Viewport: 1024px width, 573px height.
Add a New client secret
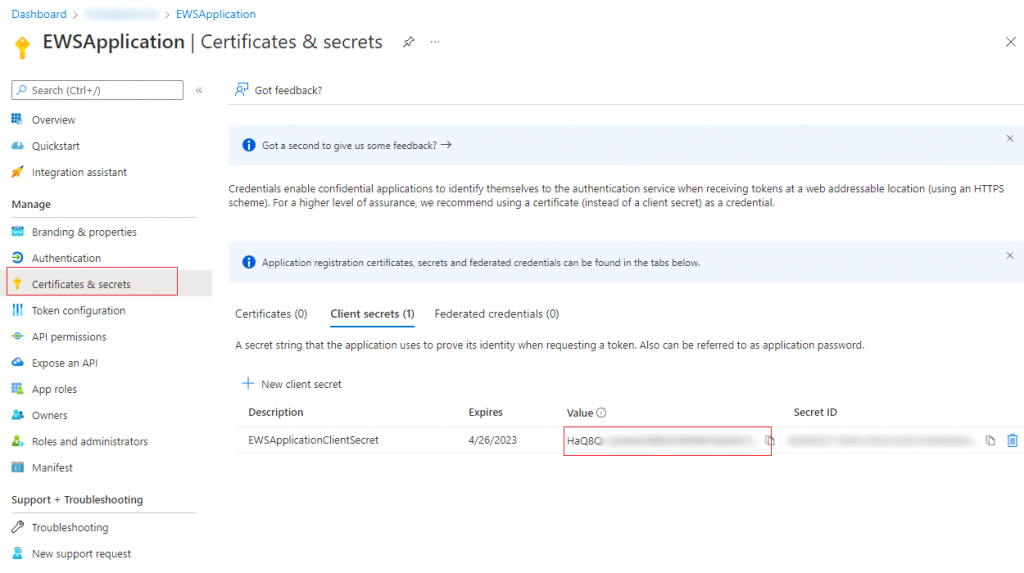[x=292, y=384]
